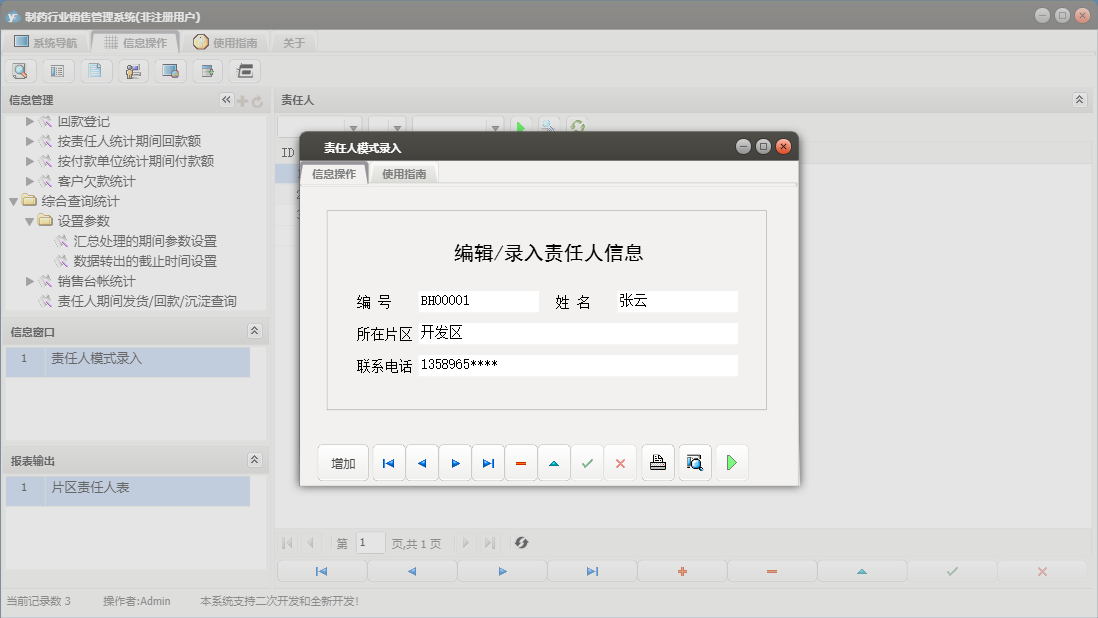1098x618 pixels.
Task: Click the print icon in the dialog
Action: point(657,462)
